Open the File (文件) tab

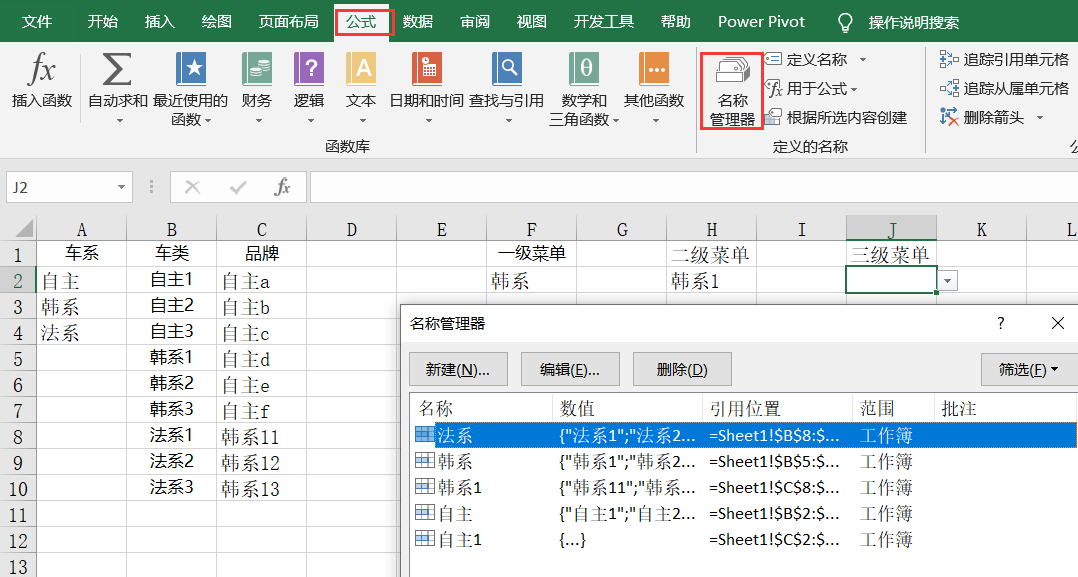tap(36, 22)
